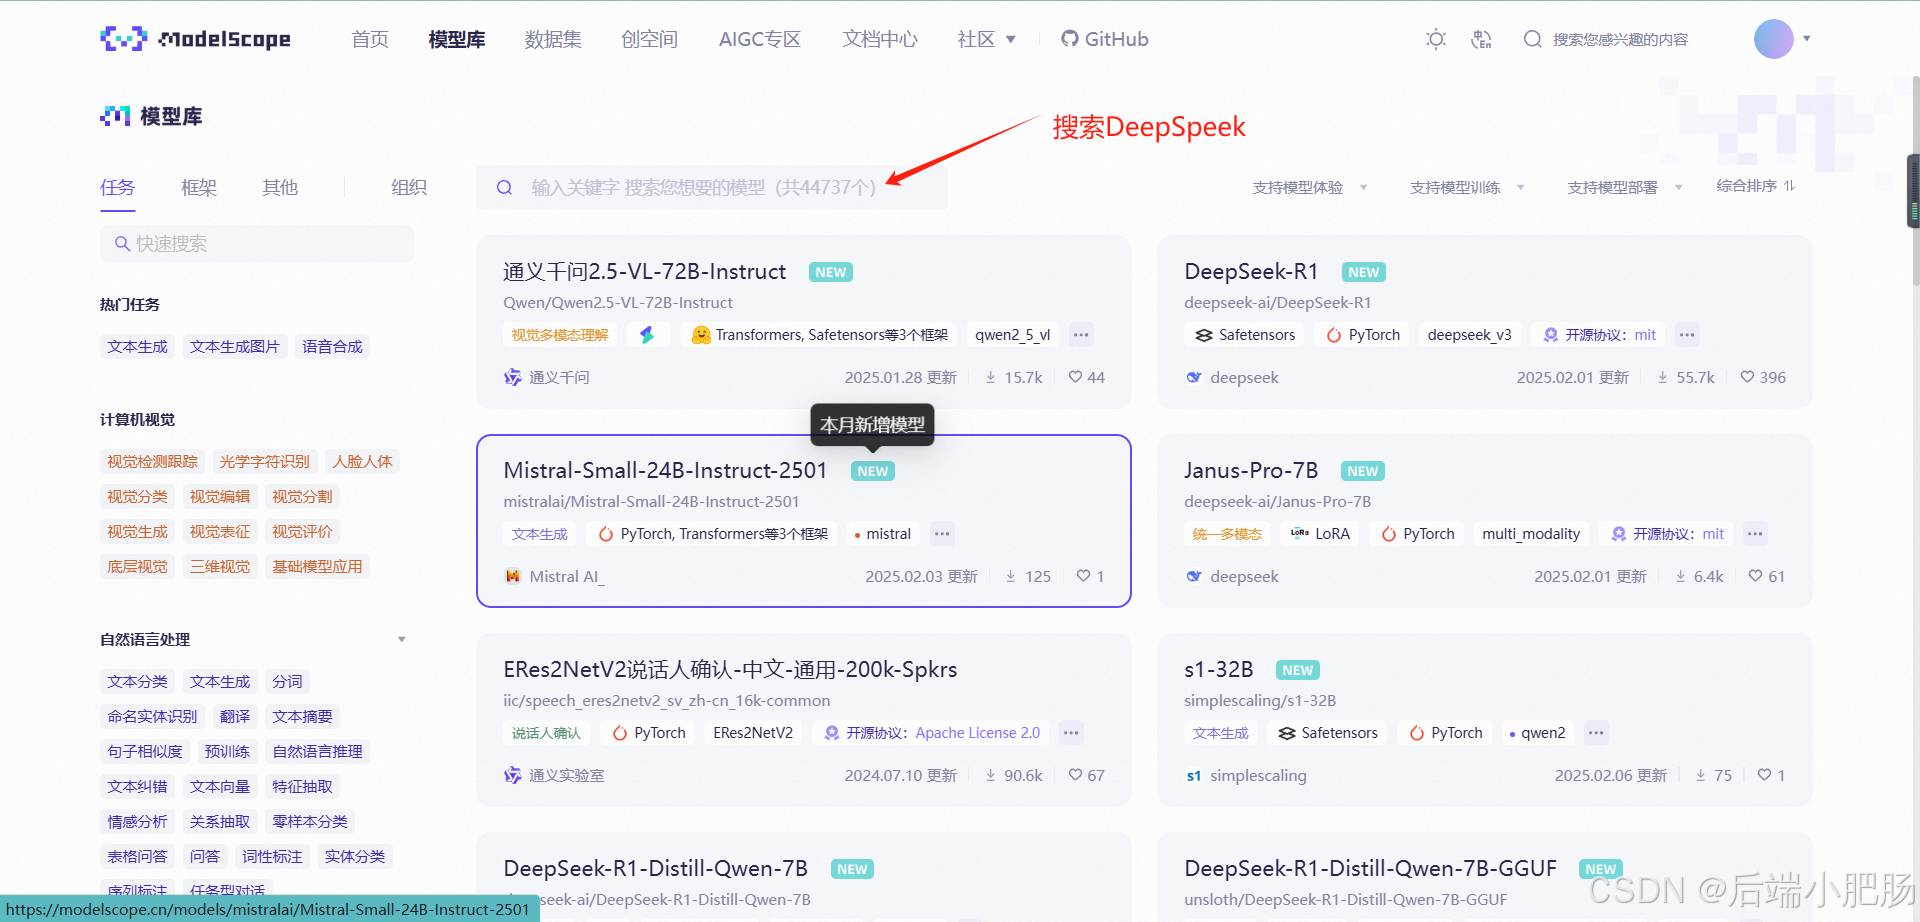Expand the 支持模型体验 filter dropdown

pyautogui.click(x=1310, y=187)
